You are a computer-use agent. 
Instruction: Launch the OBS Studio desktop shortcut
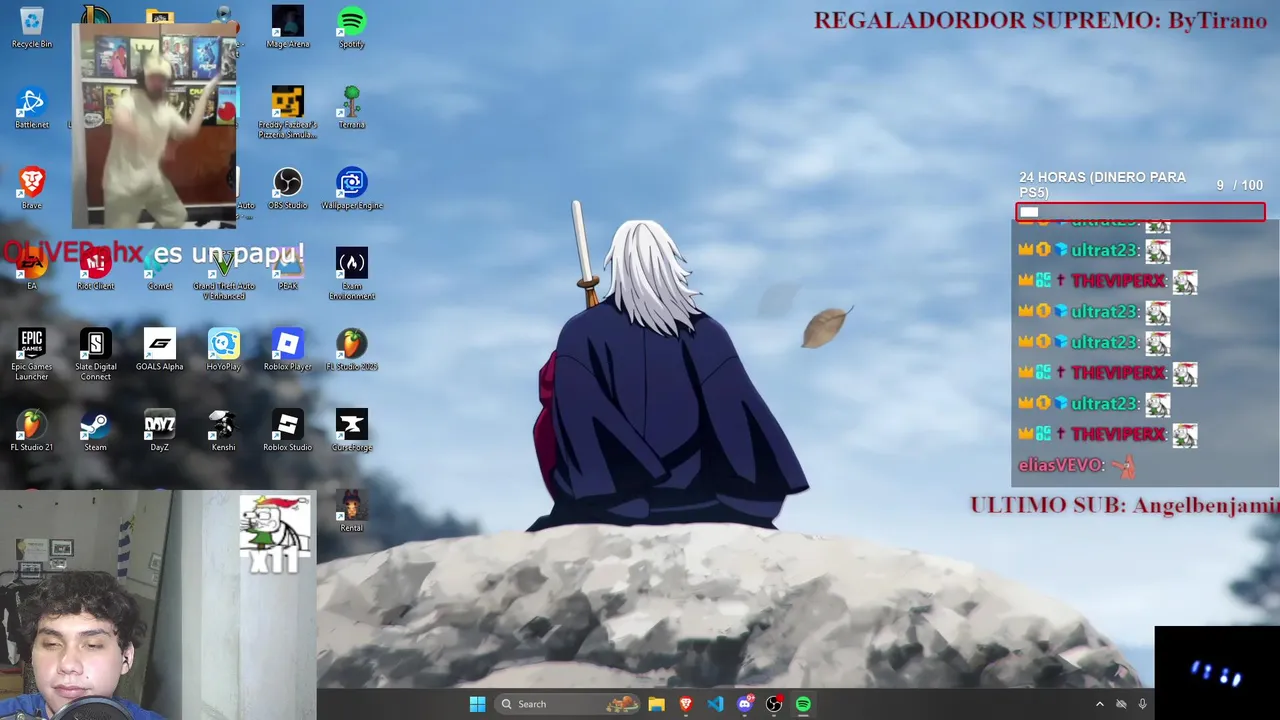tap(288, 189)
